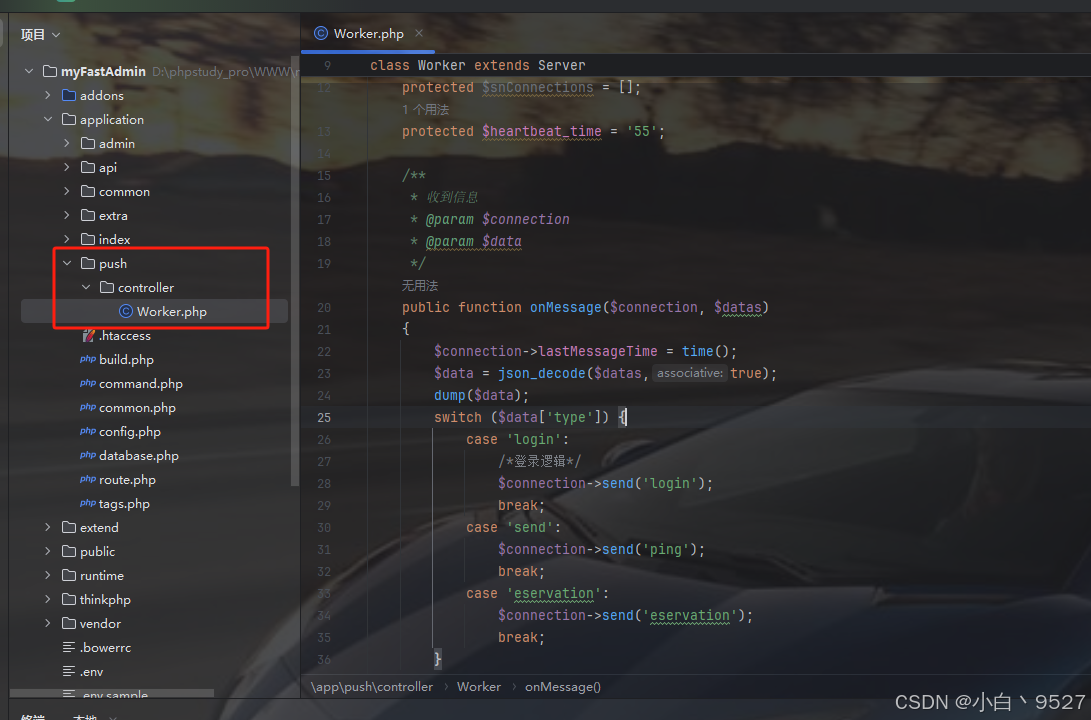This screenshot has width=1091, height=720.
Task: Click the database.php file icon
Action: click(88, 455)
